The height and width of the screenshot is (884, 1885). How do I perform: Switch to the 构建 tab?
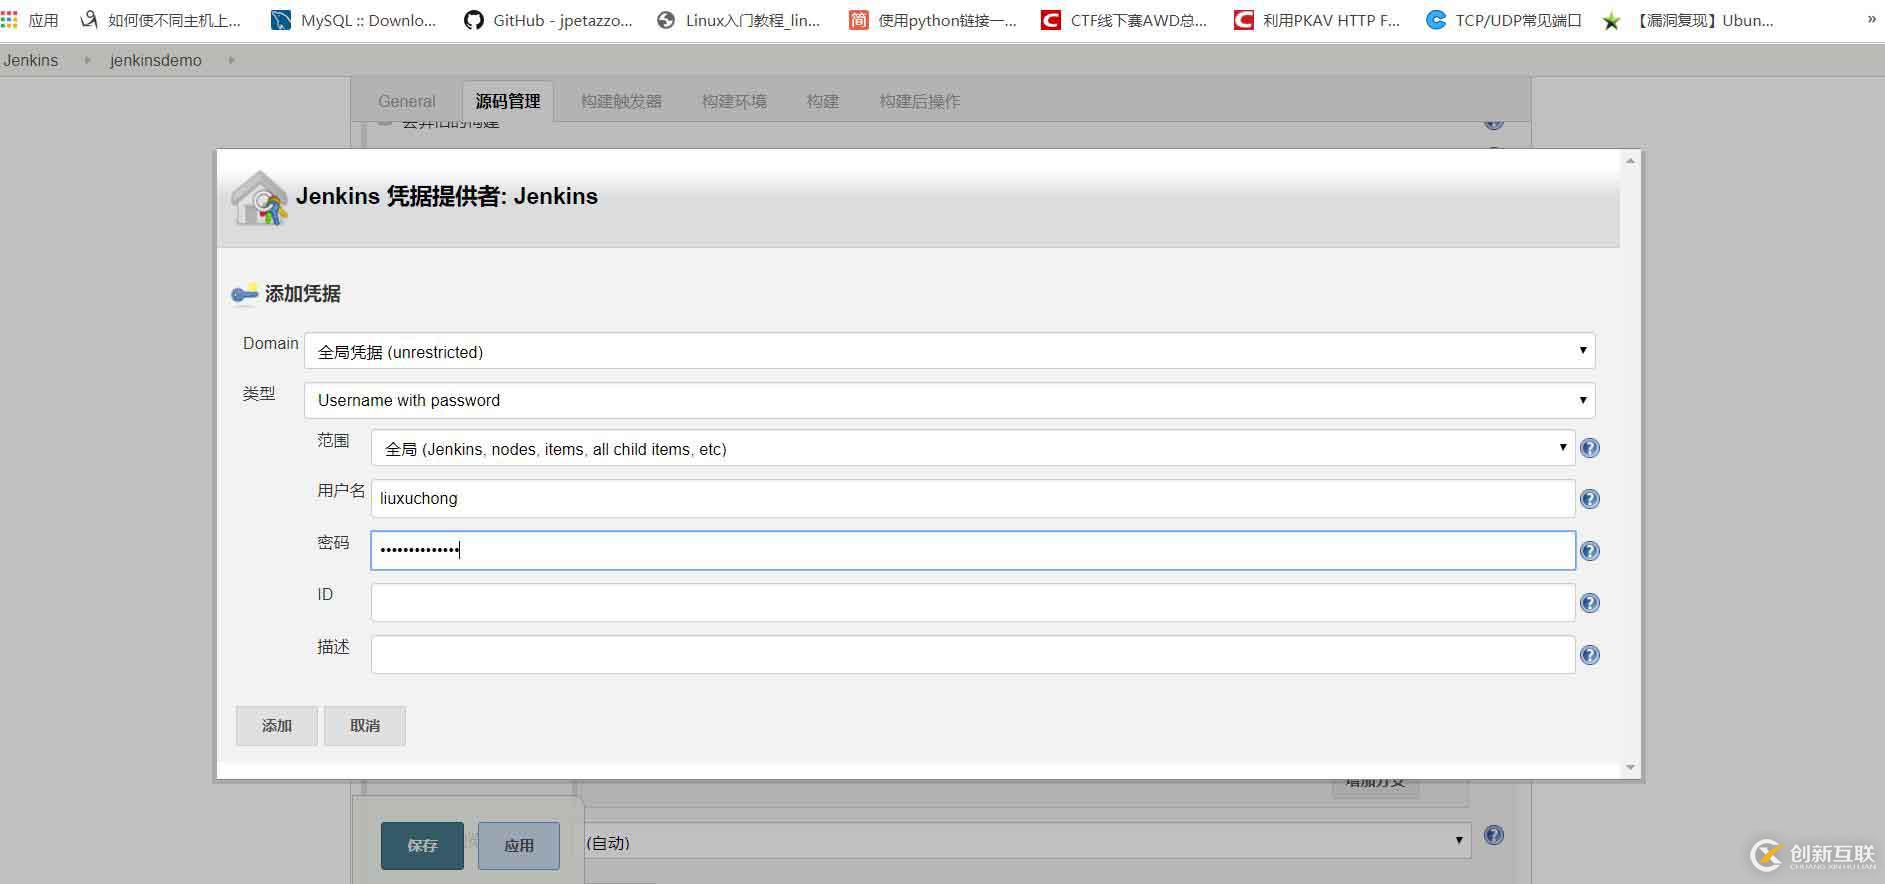pos(823,101)
